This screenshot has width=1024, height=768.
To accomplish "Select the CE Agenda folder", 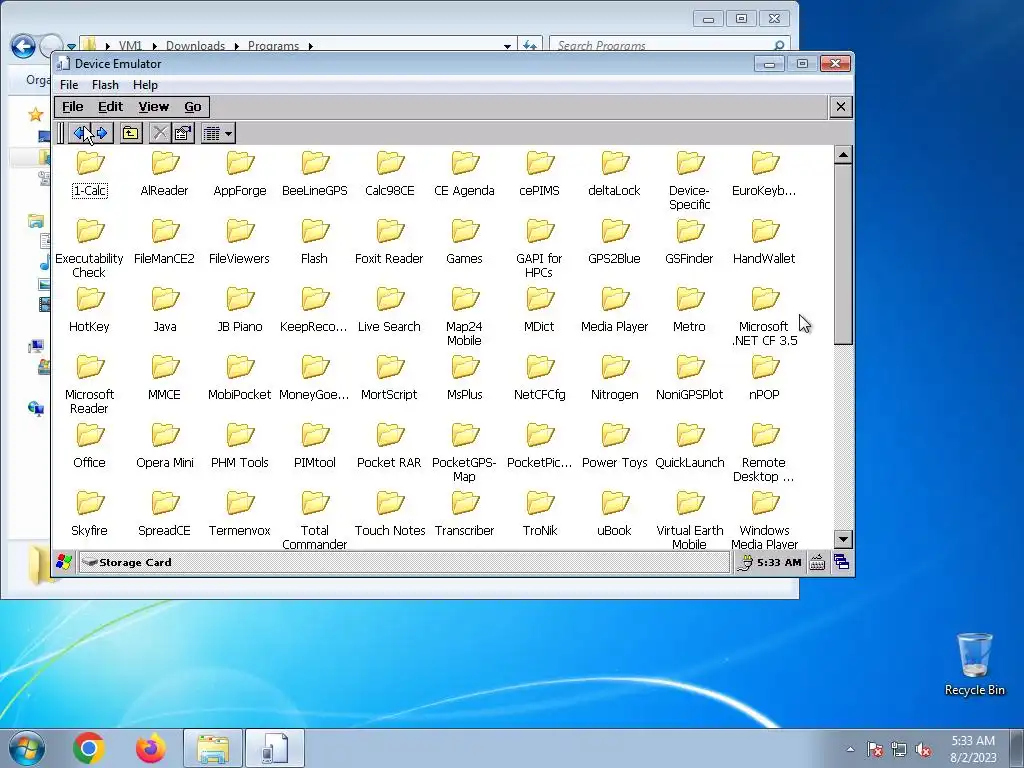I will click(x=464, y=174).
